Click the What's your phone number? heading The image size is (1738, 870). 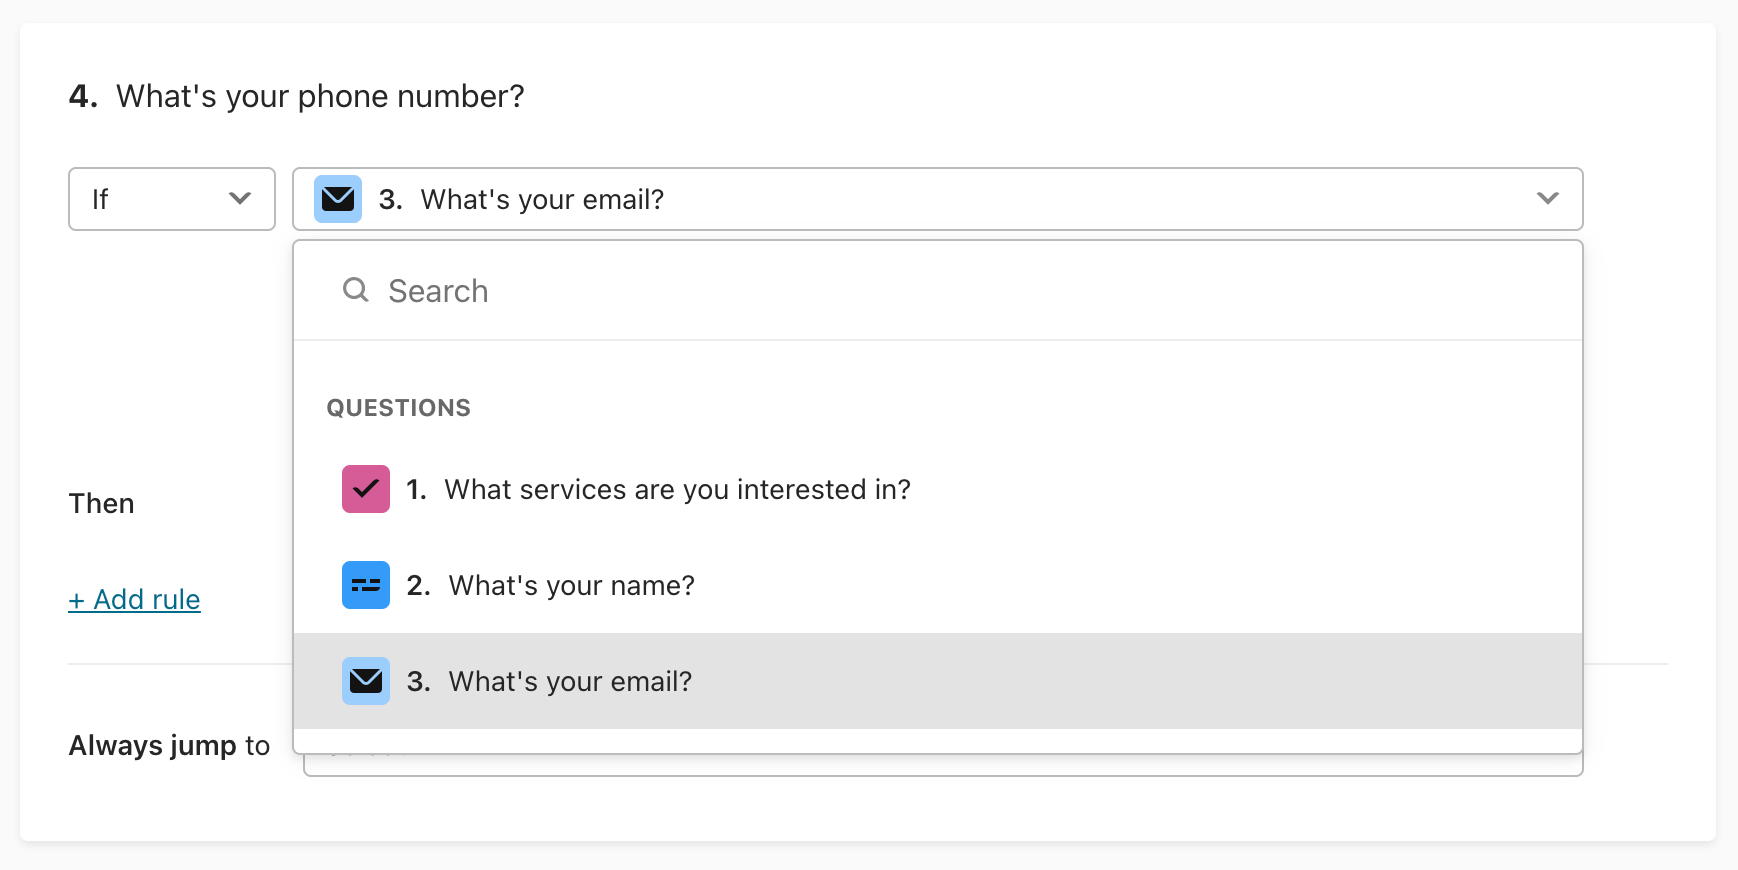pyautogui.click(x=320, y=96)
